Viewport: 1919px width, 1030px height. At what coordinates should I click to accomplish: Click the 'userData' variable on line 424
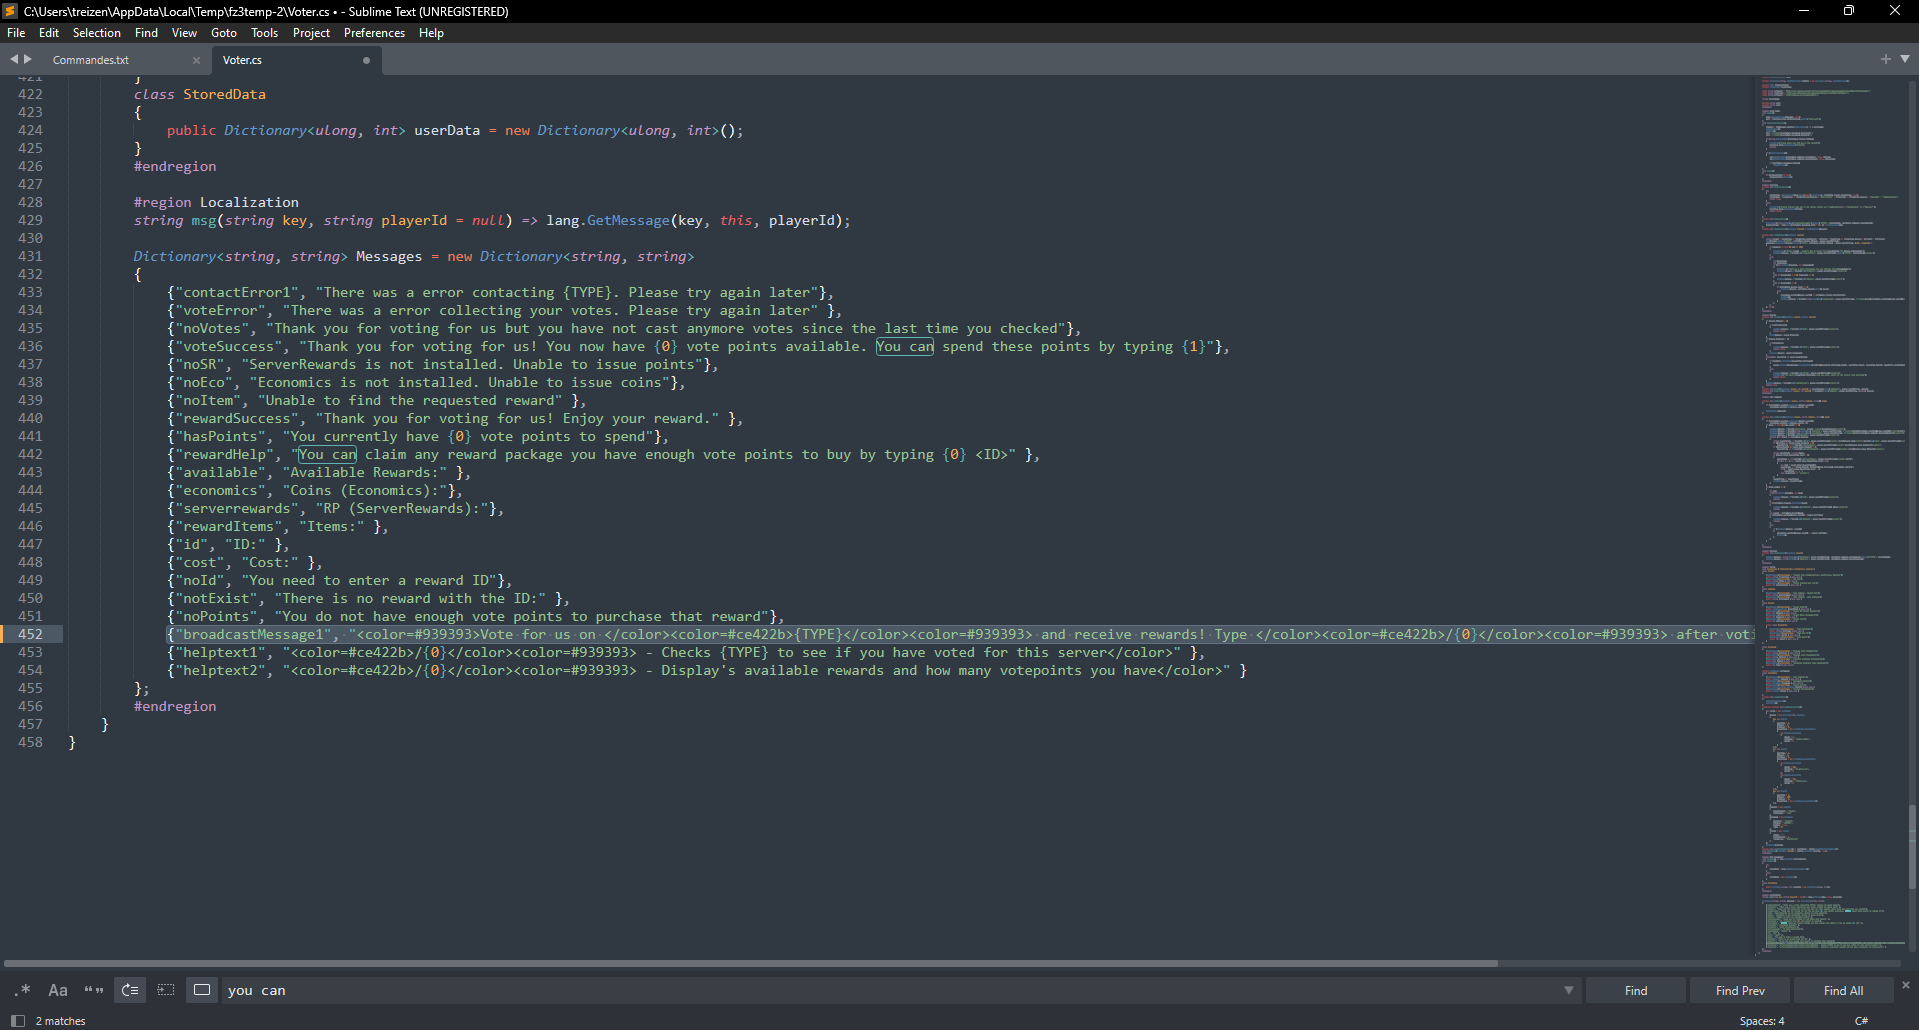[447, 130]
